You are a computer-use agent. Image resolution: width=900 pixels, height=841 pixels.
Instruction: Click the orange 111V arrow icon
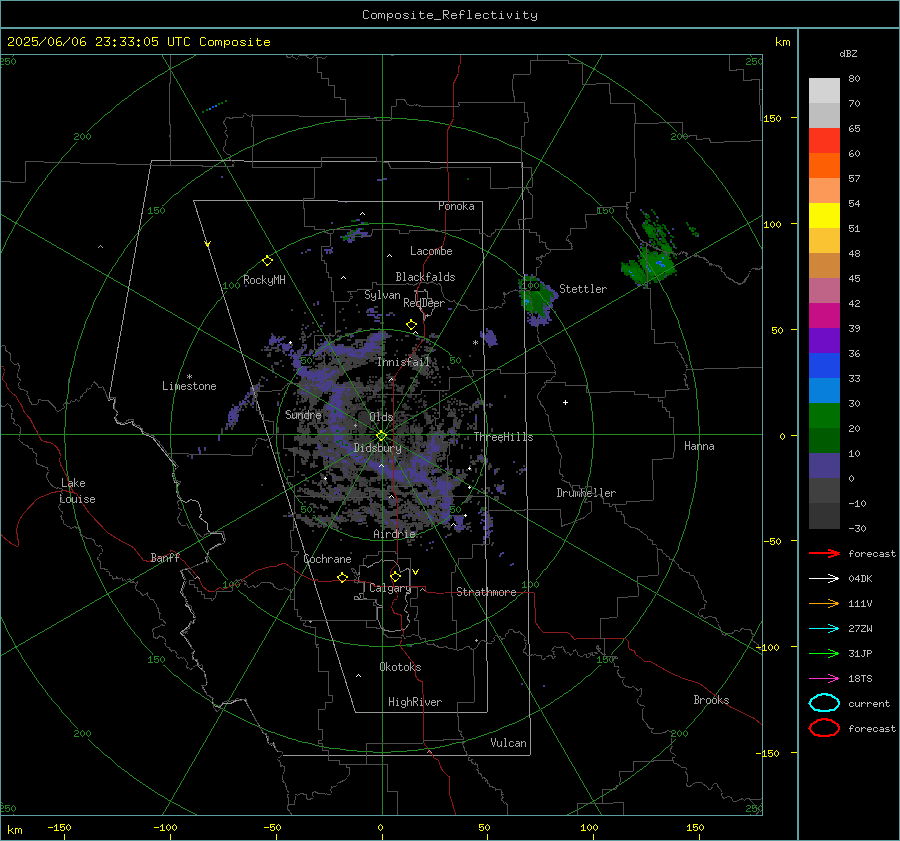824,603
